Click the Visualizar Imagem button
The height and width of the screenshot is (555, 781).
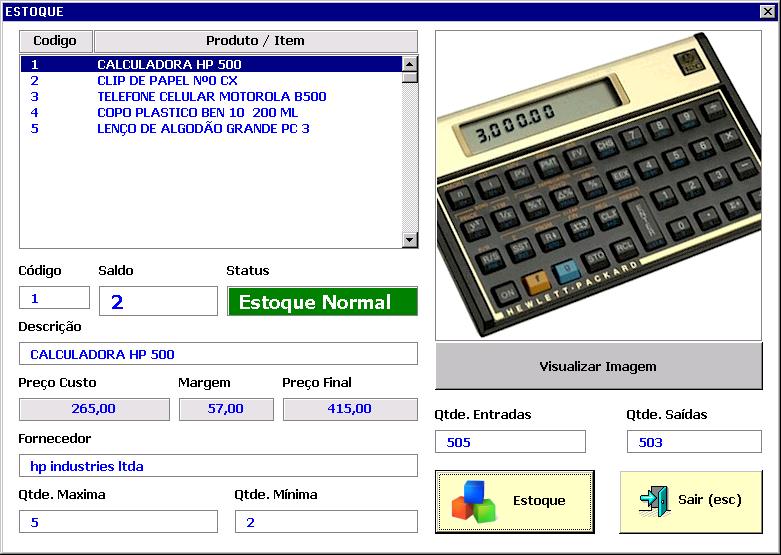[599, 366]
